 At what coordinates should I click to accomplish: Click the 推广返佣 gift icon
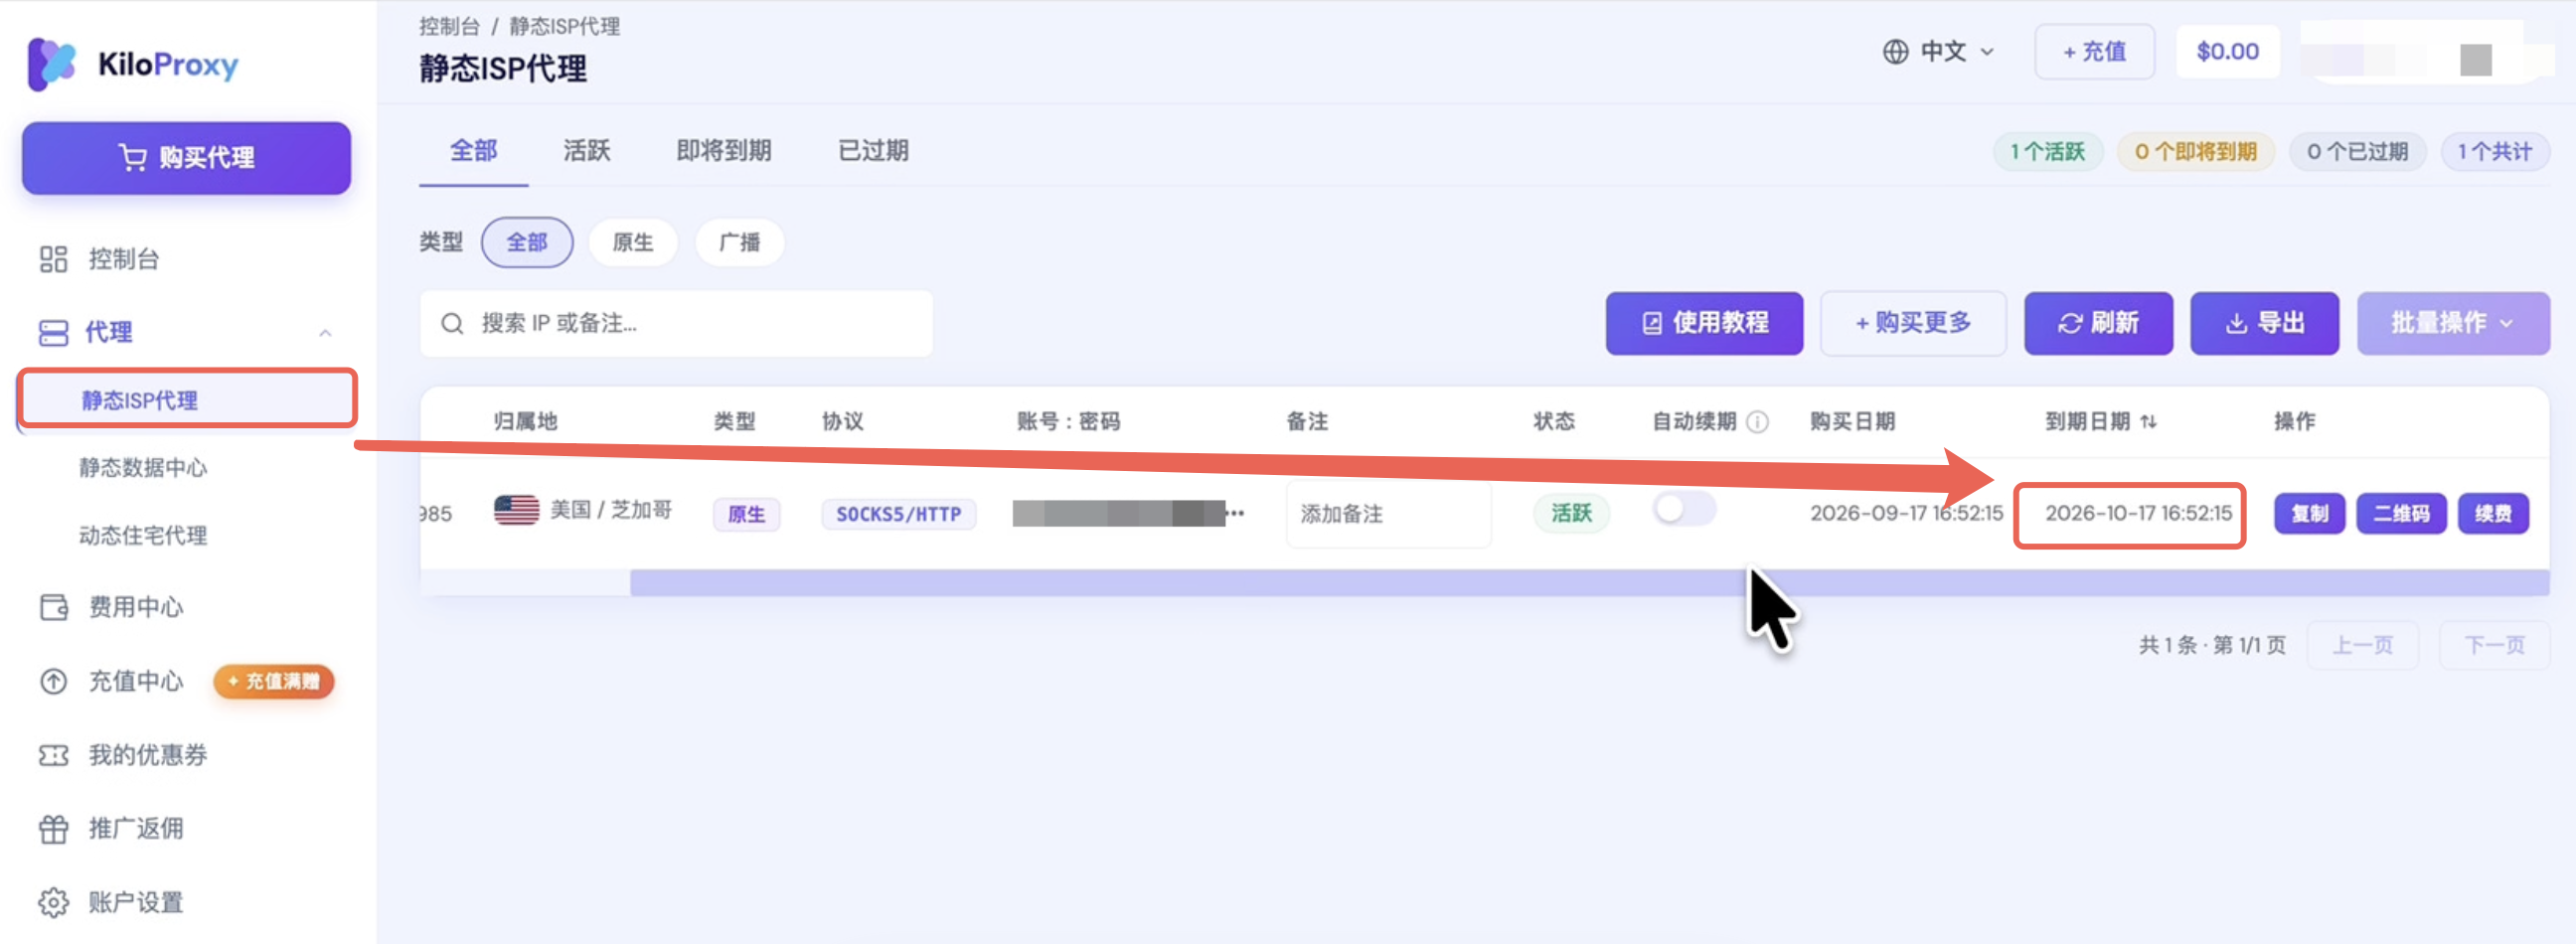[x=53, y=829]
